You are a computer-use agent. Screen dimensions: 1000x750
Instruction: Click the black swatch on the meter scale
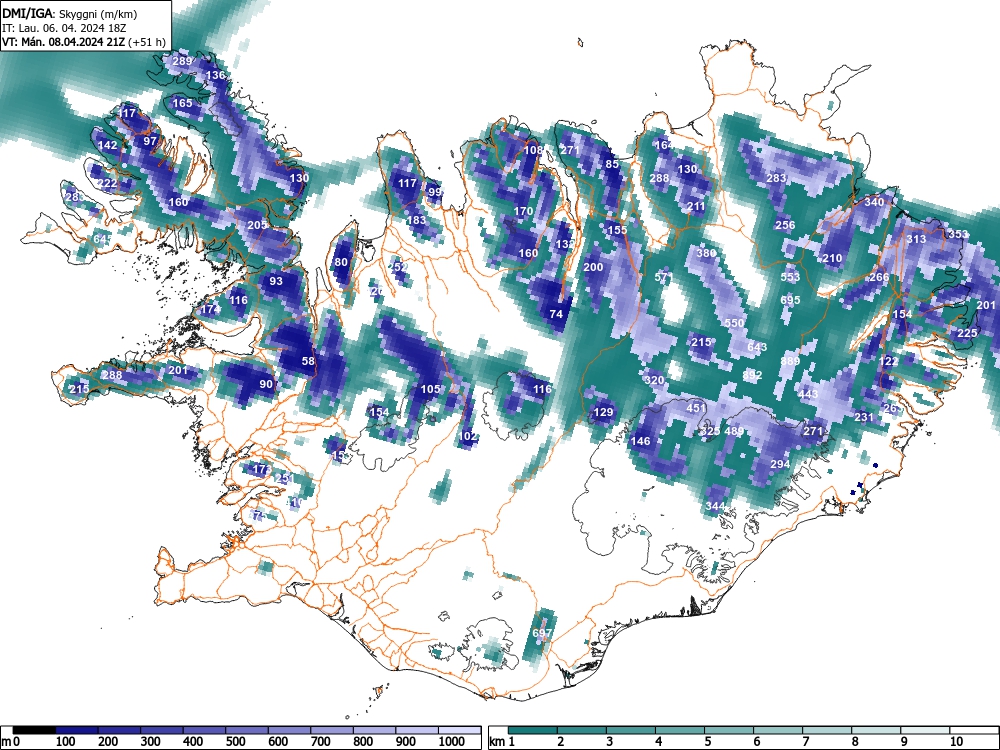point(34,730)
